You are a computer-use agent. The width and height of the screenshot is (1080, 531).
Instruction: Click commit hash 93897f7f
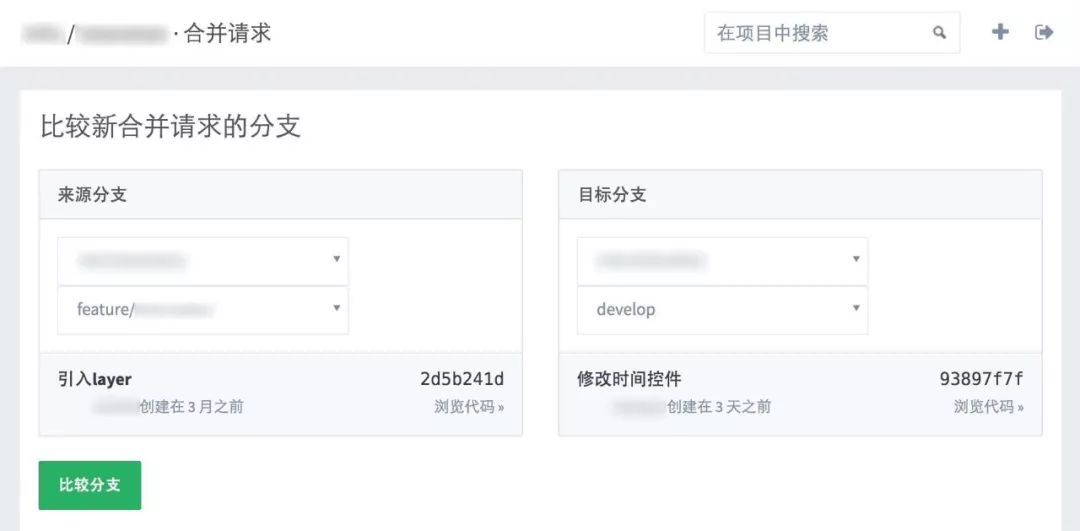[x=981, y=379]
